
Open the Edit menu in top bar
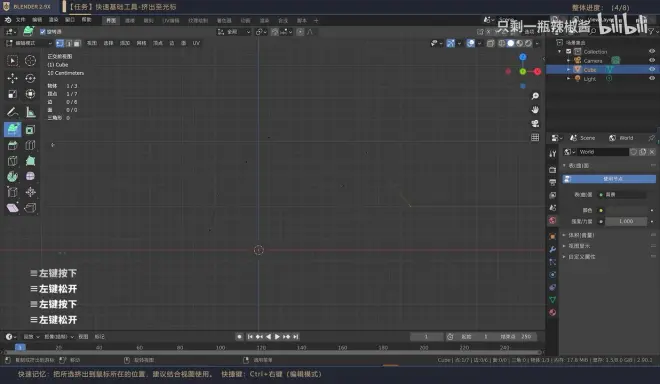click(37, 20)
